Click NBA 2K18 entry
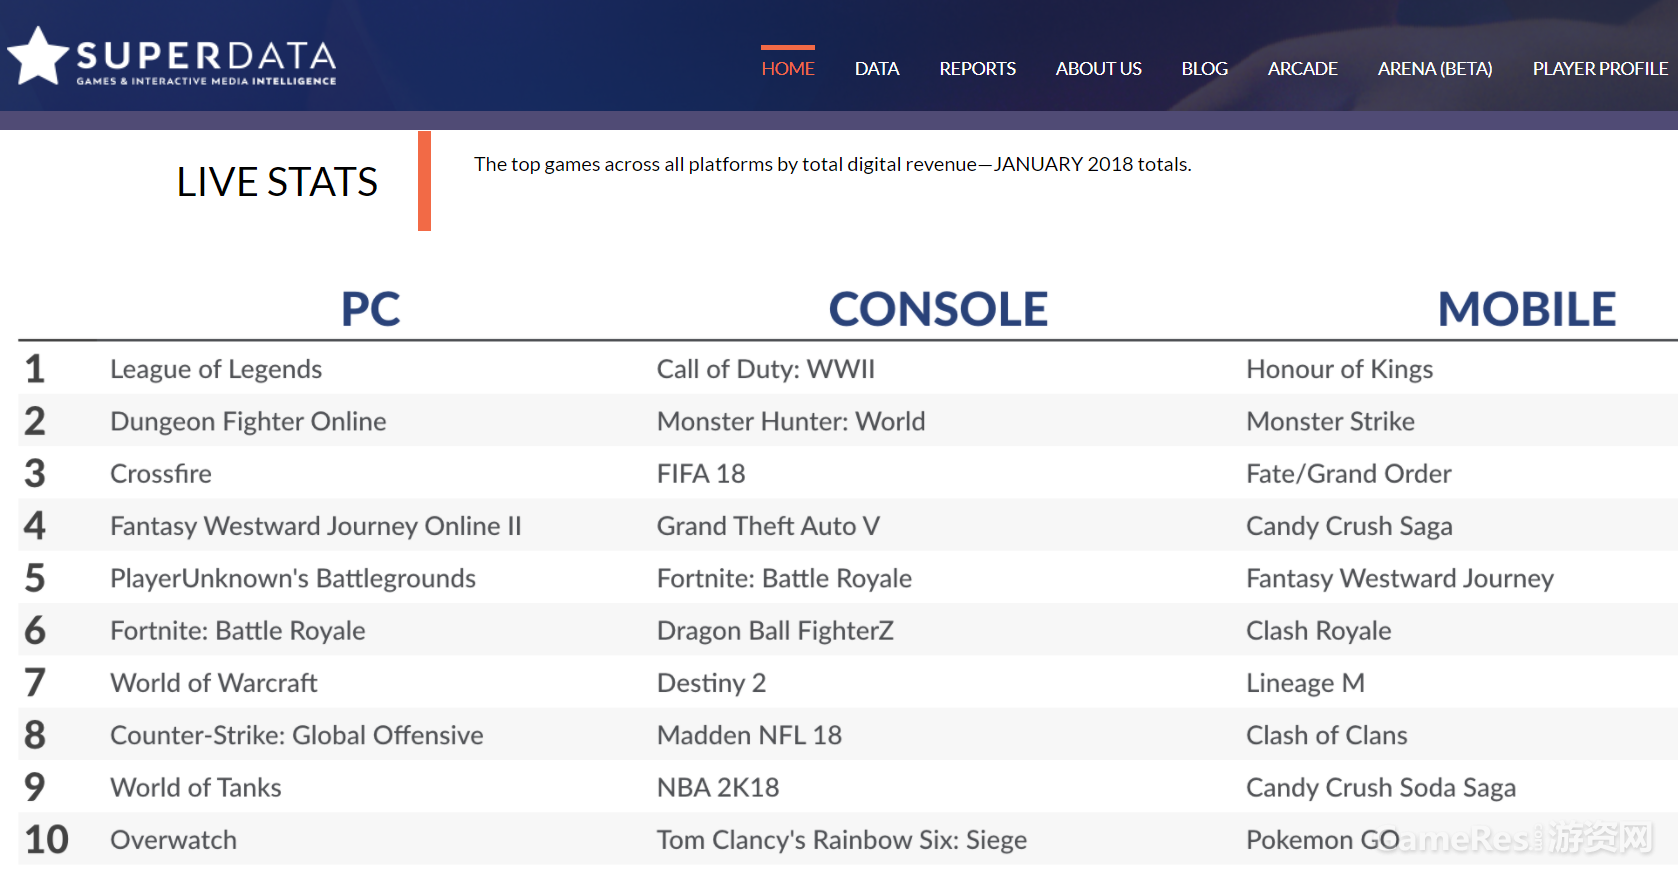 click(718, 787)
